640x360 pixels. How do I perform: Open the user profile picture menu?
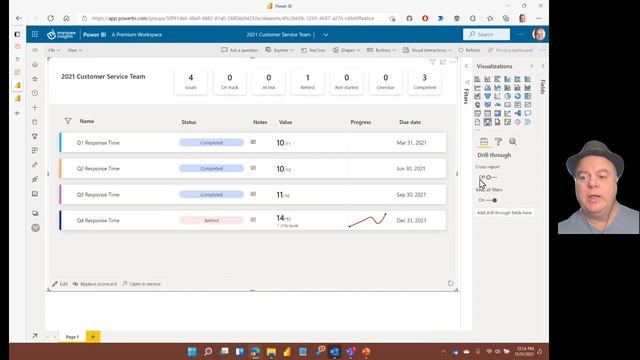pyautogui.click(x=539, y=34)
